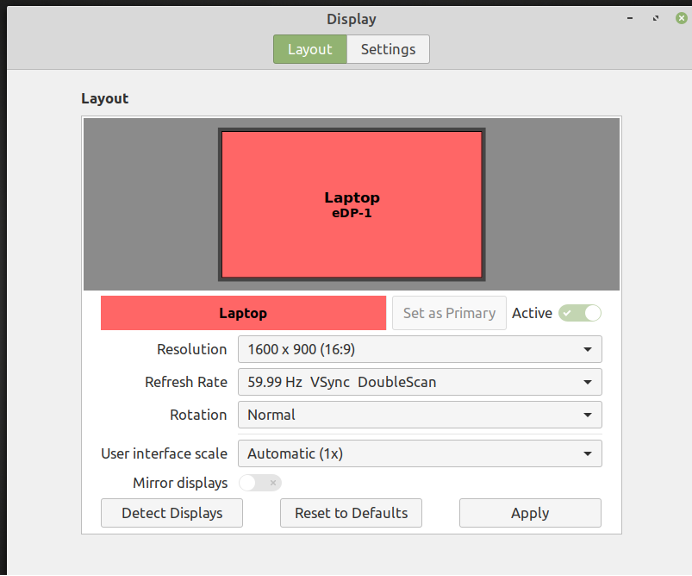Image resolution: width=692 pixels, height=576 pixels.
Task: Click the bold Layout section heading
Action: [x=105, y=99]
